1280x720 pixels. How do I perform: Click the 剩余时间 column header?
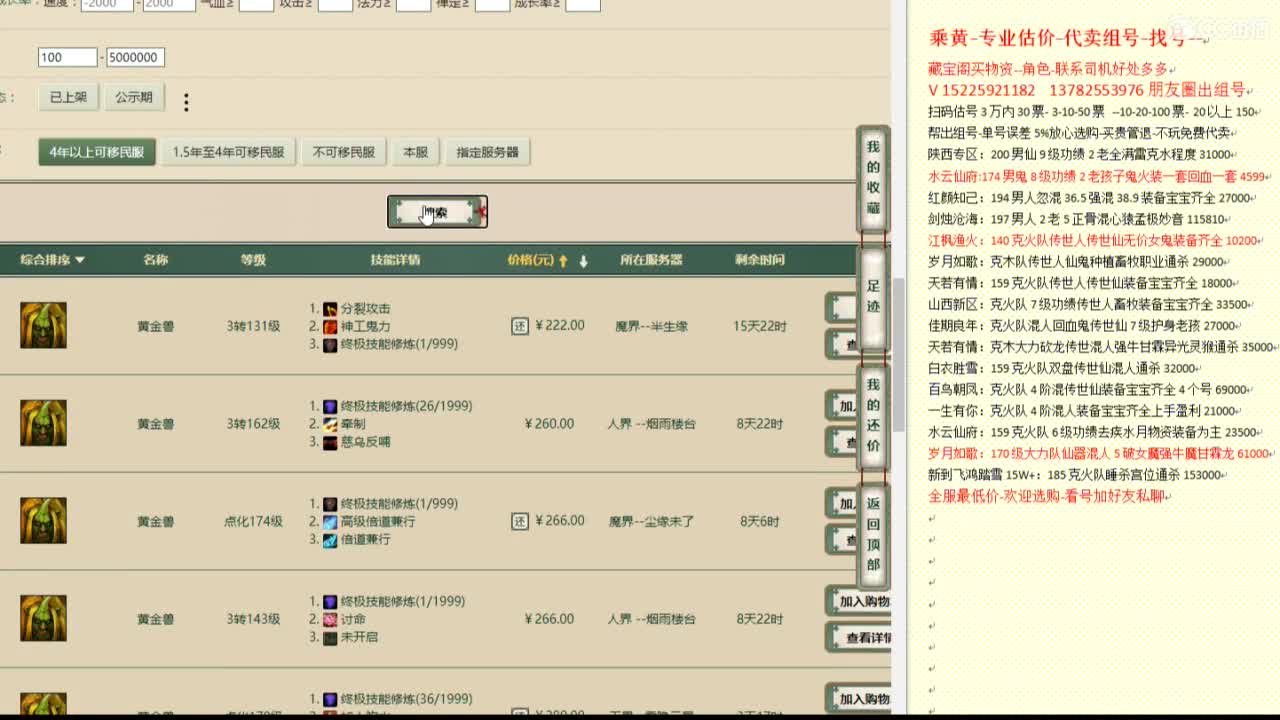[759, 260]
